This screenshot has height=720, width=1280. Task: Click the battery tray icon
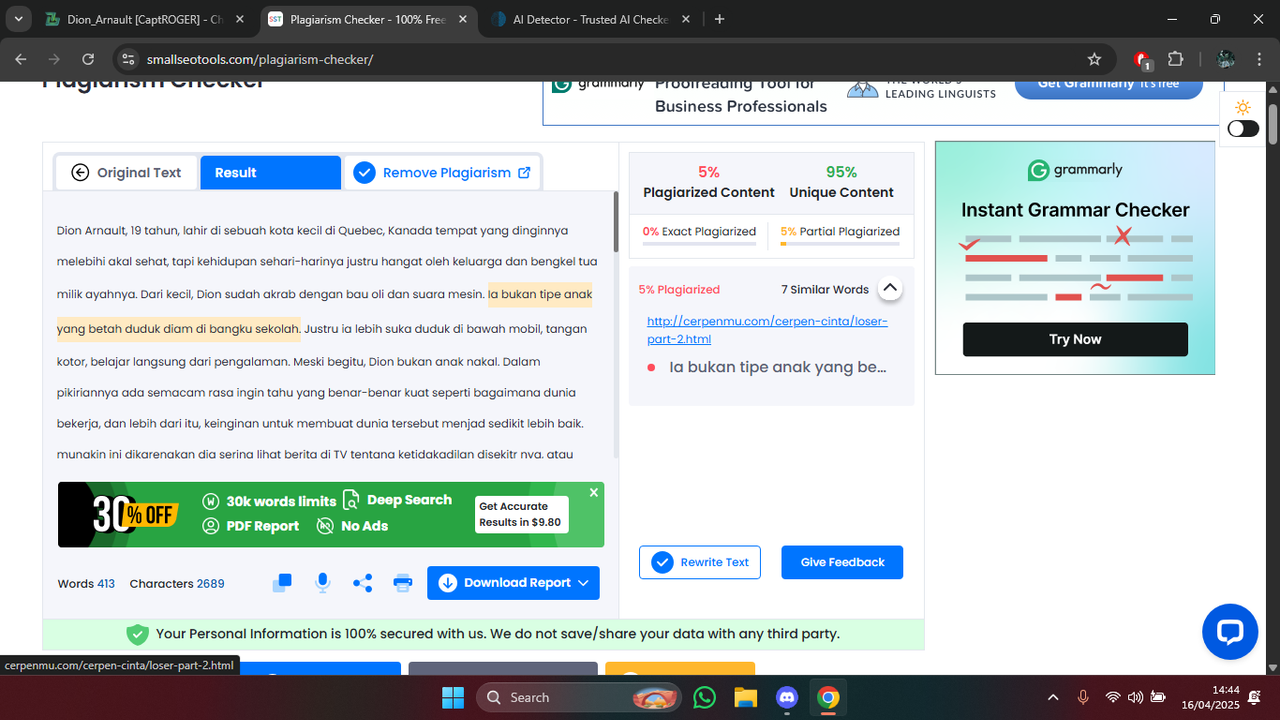click(1158, 697)
